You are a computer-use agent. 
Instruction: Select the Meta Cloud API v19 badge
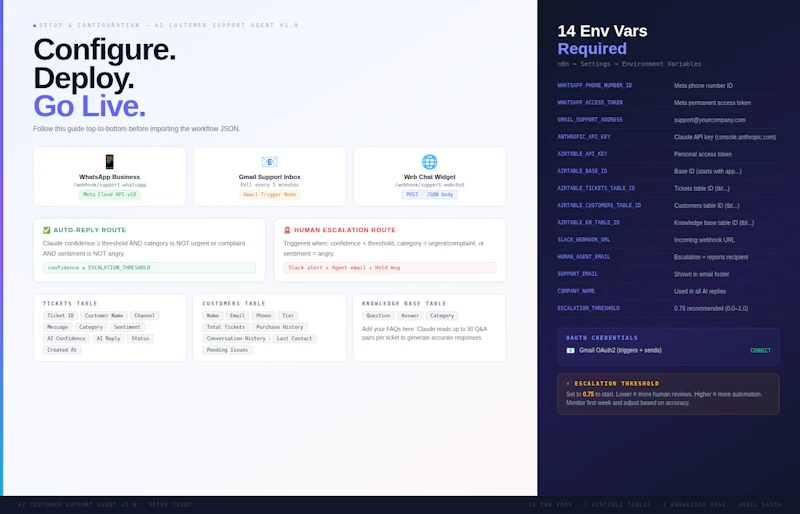point(110,194)
